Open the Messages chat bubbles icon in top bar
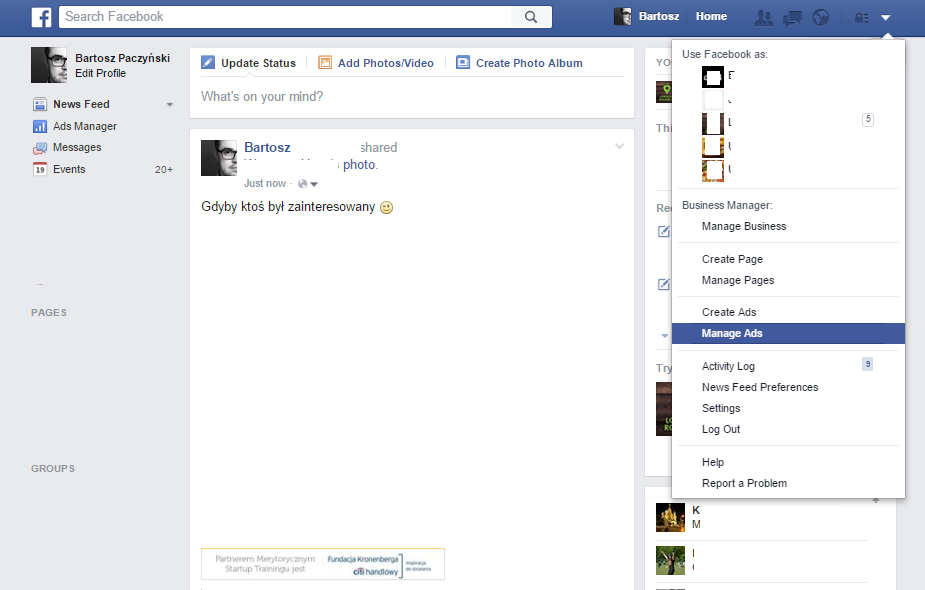Image resolution: width=925 pixels, height=590 pixels. [x=792, y=18]
